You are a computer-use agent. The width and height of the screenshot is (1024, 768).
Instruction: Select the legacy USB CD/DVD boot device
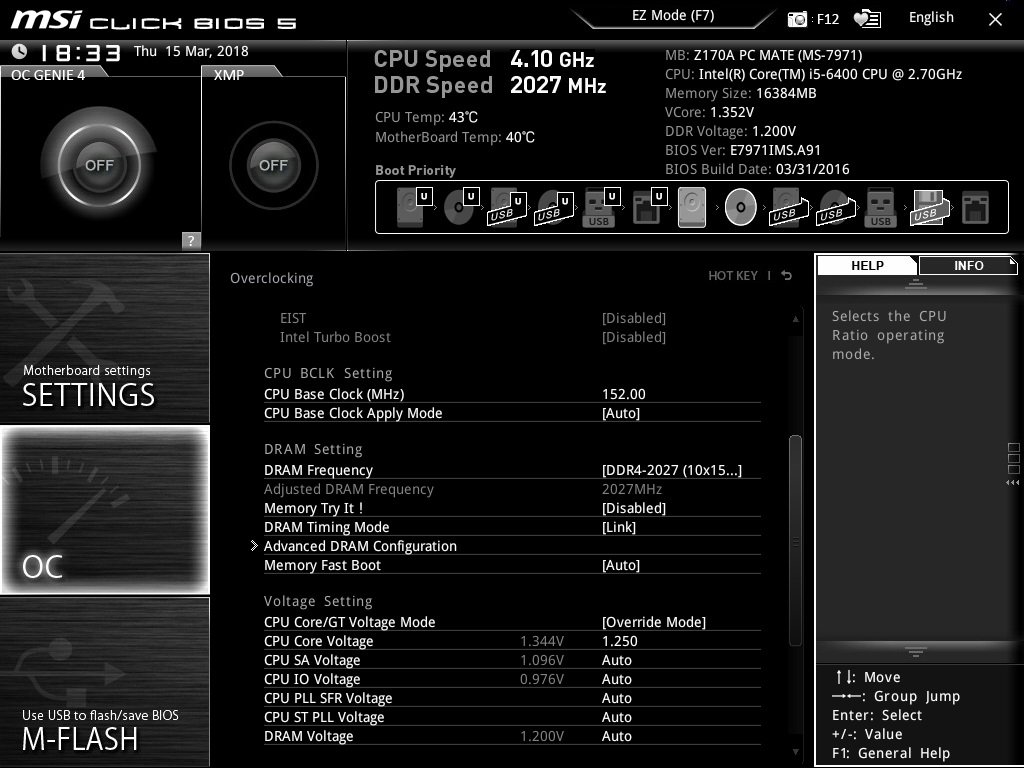(x=835, y=208)
